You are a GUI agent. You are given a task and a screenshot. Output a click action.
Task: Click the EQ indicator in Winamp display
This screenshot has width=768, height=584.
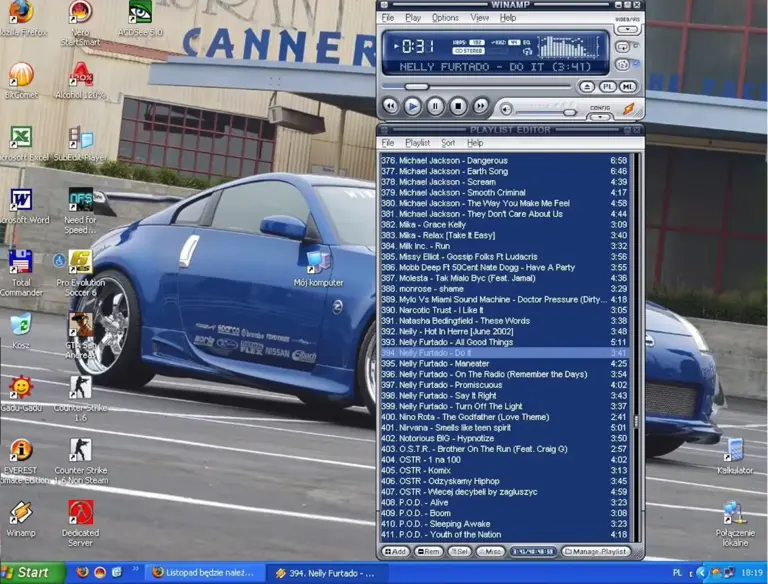527,43
